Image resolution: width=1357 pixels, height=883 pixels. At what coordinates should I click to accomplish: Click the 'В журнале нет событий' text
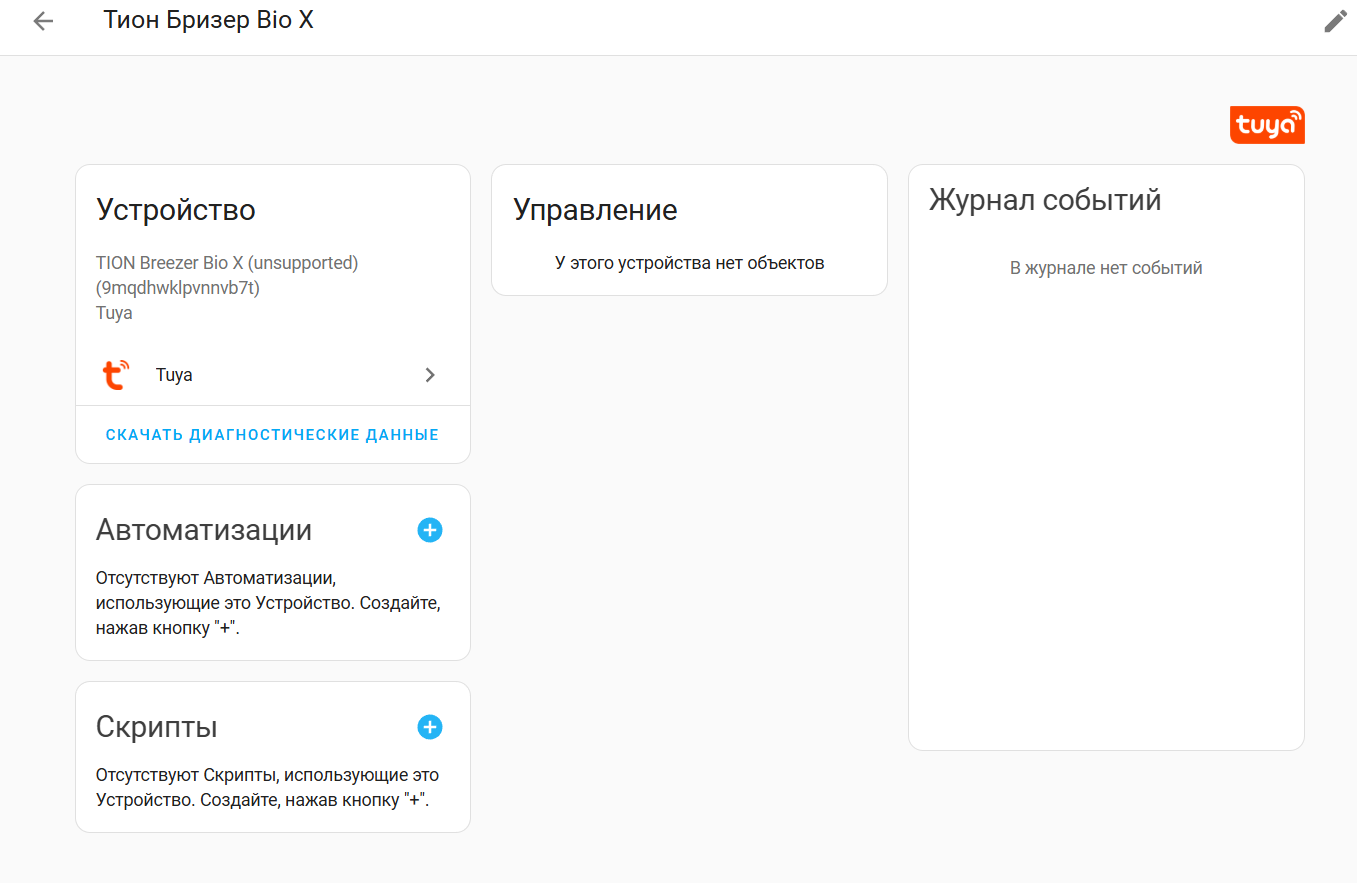click(1106, 268)
